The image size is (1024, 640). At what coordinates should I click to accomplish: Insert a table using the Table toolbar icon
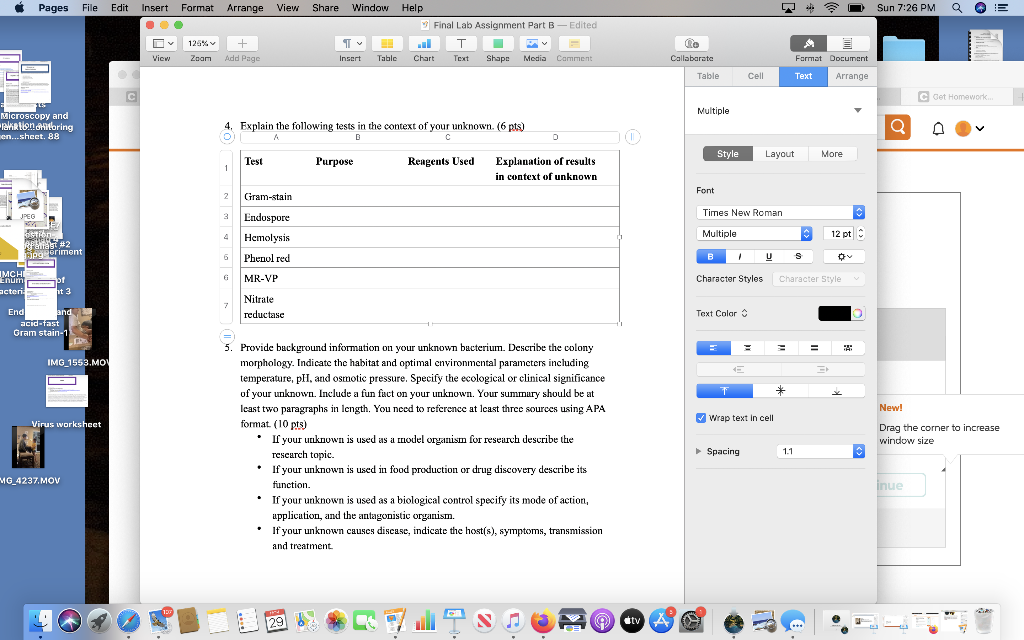[386, 44]
